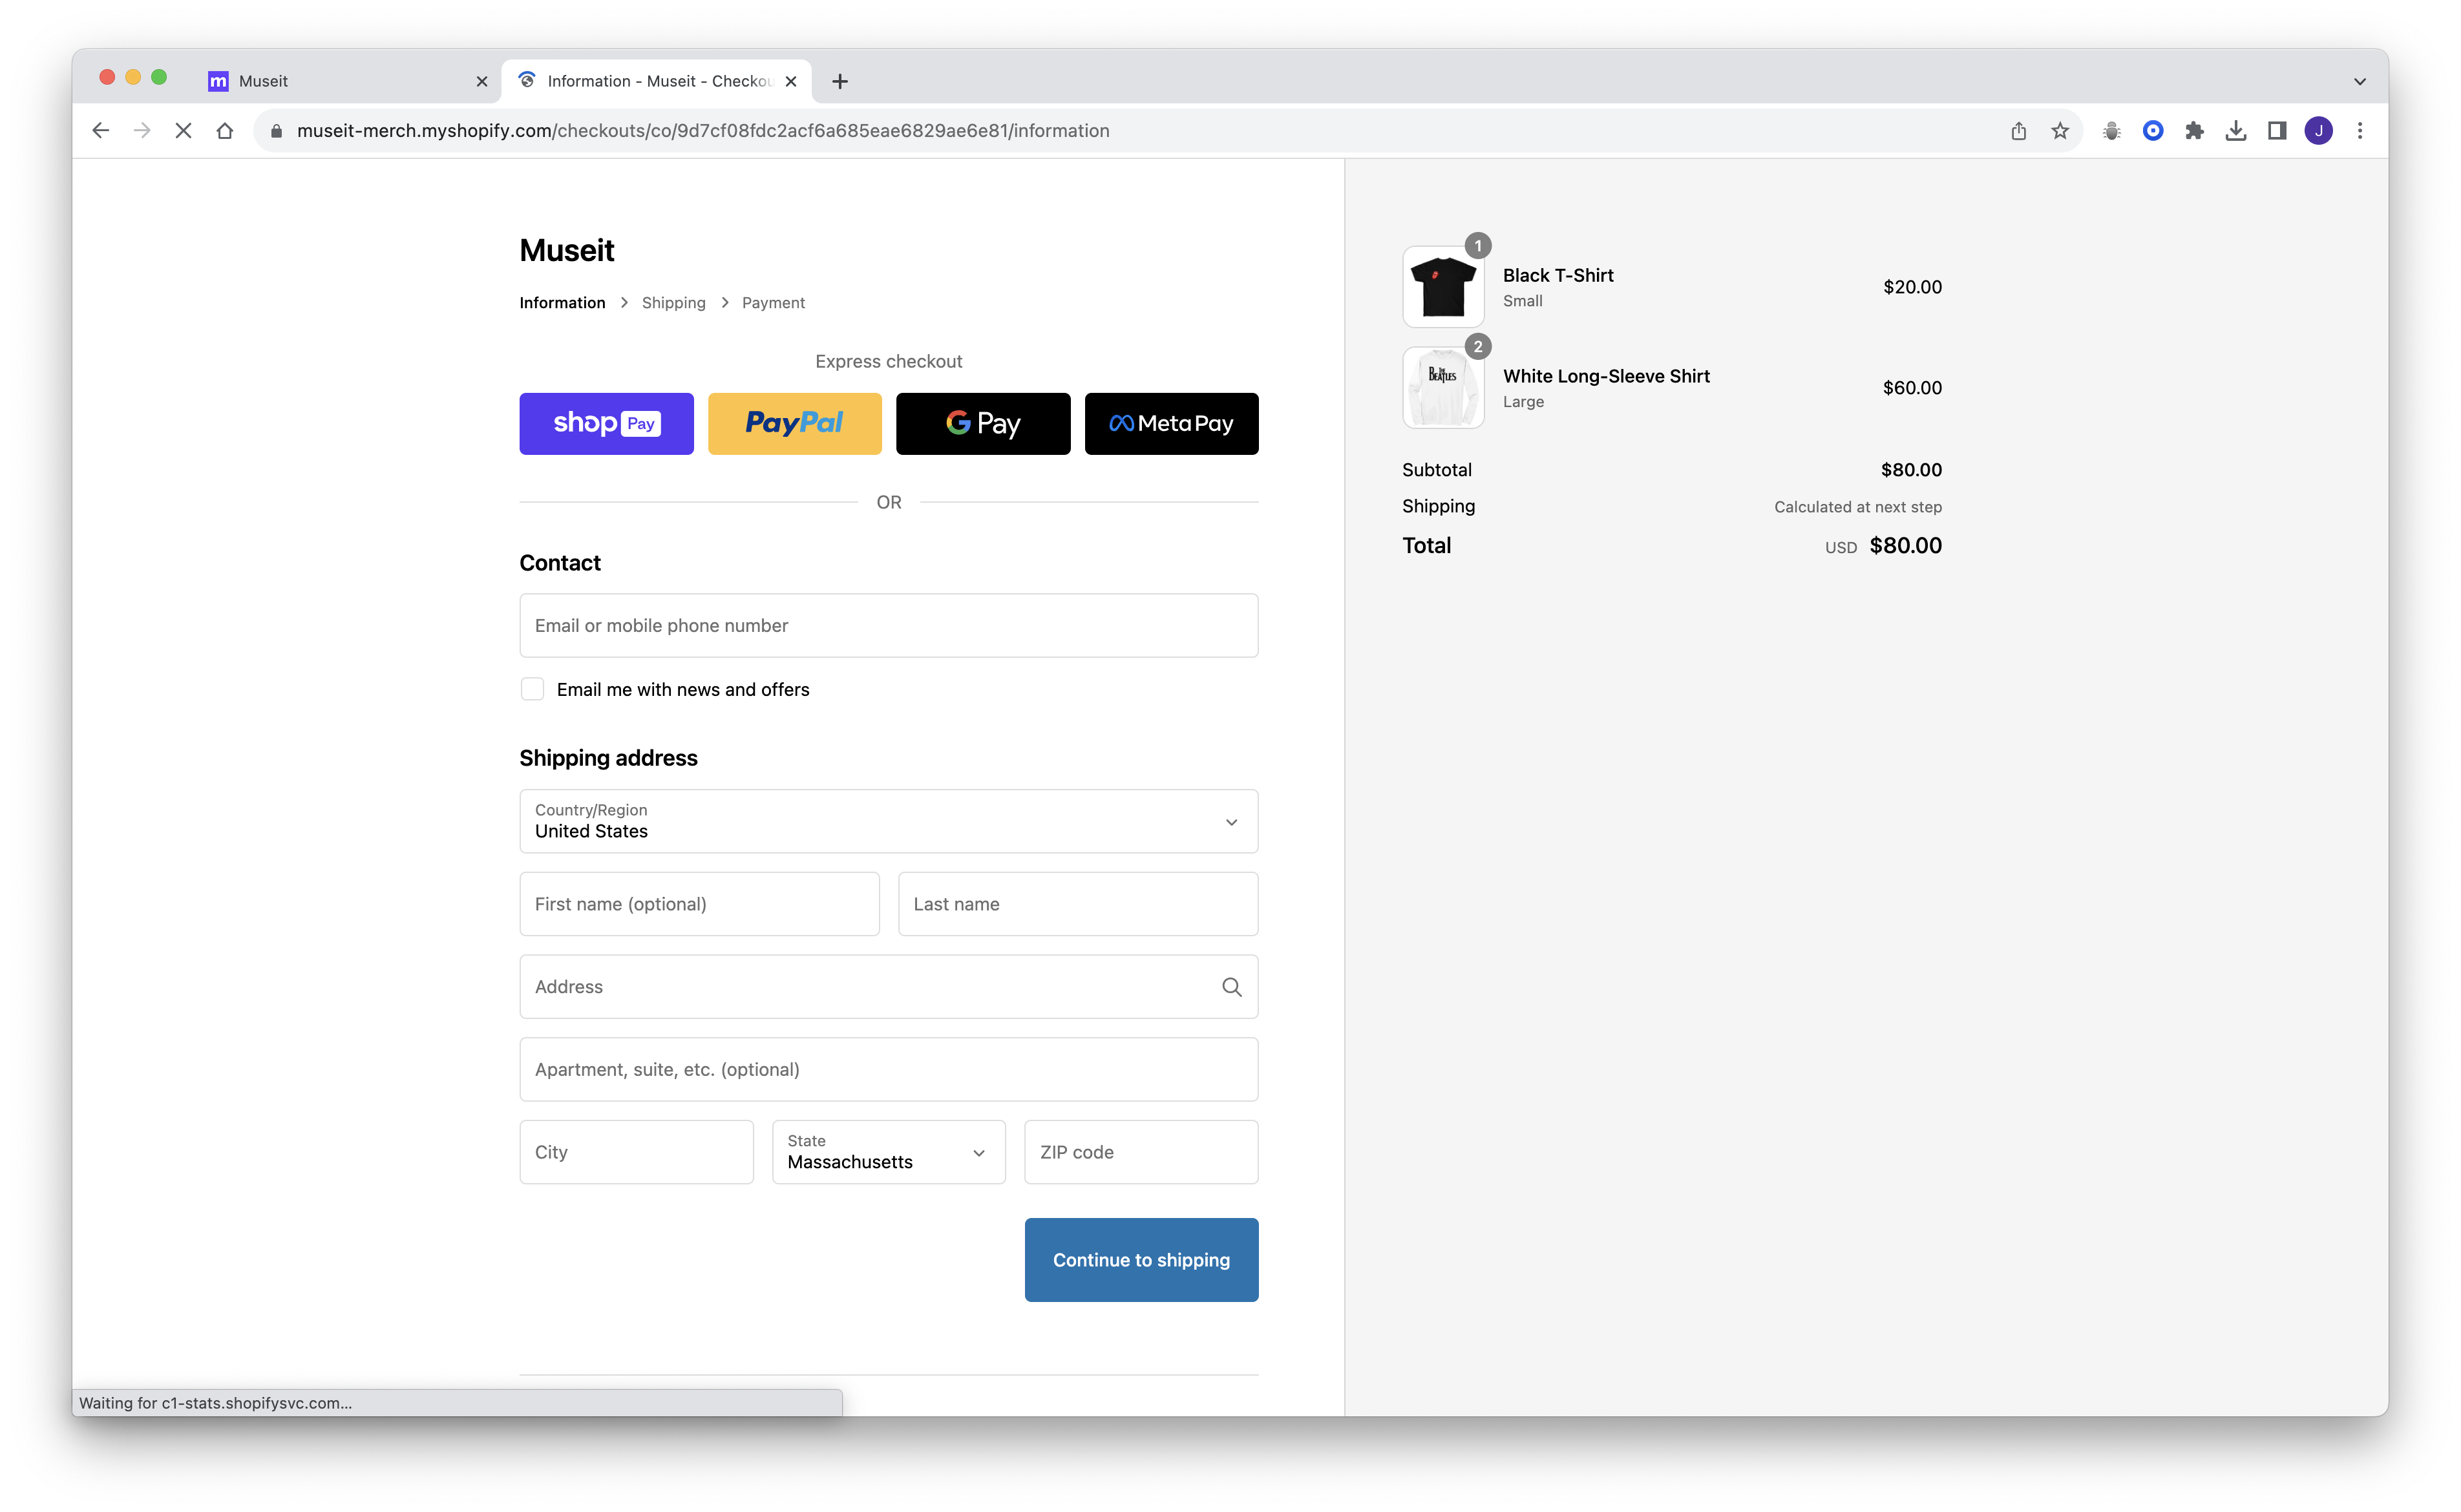This screenshot has height=1512, width=2461.
Task: Go to Shipping breadcrumb step
Action: (673, 303)
